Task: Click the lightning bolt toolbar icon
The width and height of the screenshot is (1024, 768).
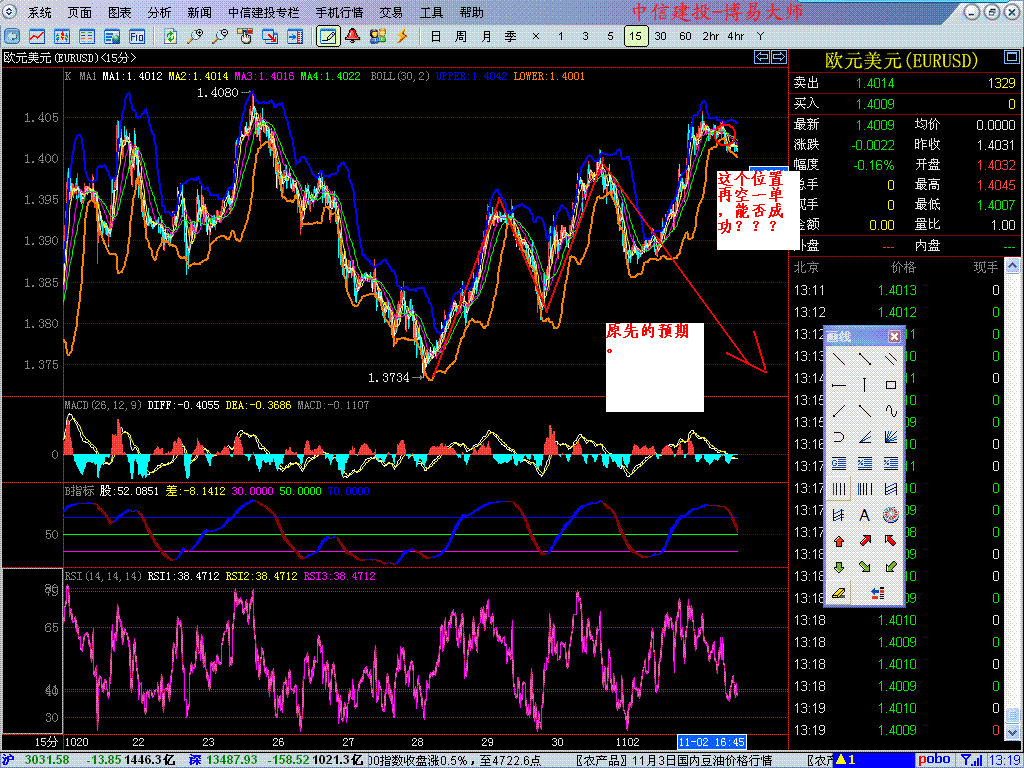Action: pos(403,36)
